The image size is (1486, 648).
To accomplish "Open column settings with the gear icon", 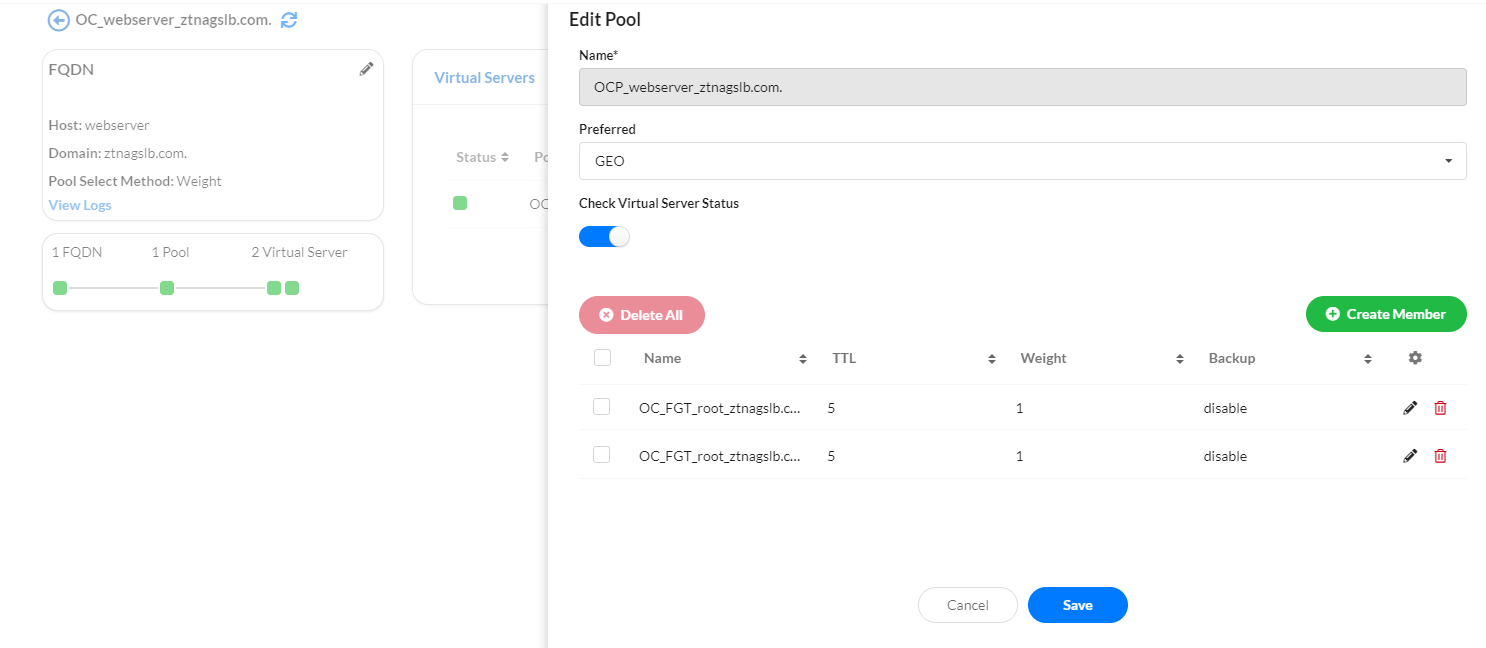I will [1414, 357].
